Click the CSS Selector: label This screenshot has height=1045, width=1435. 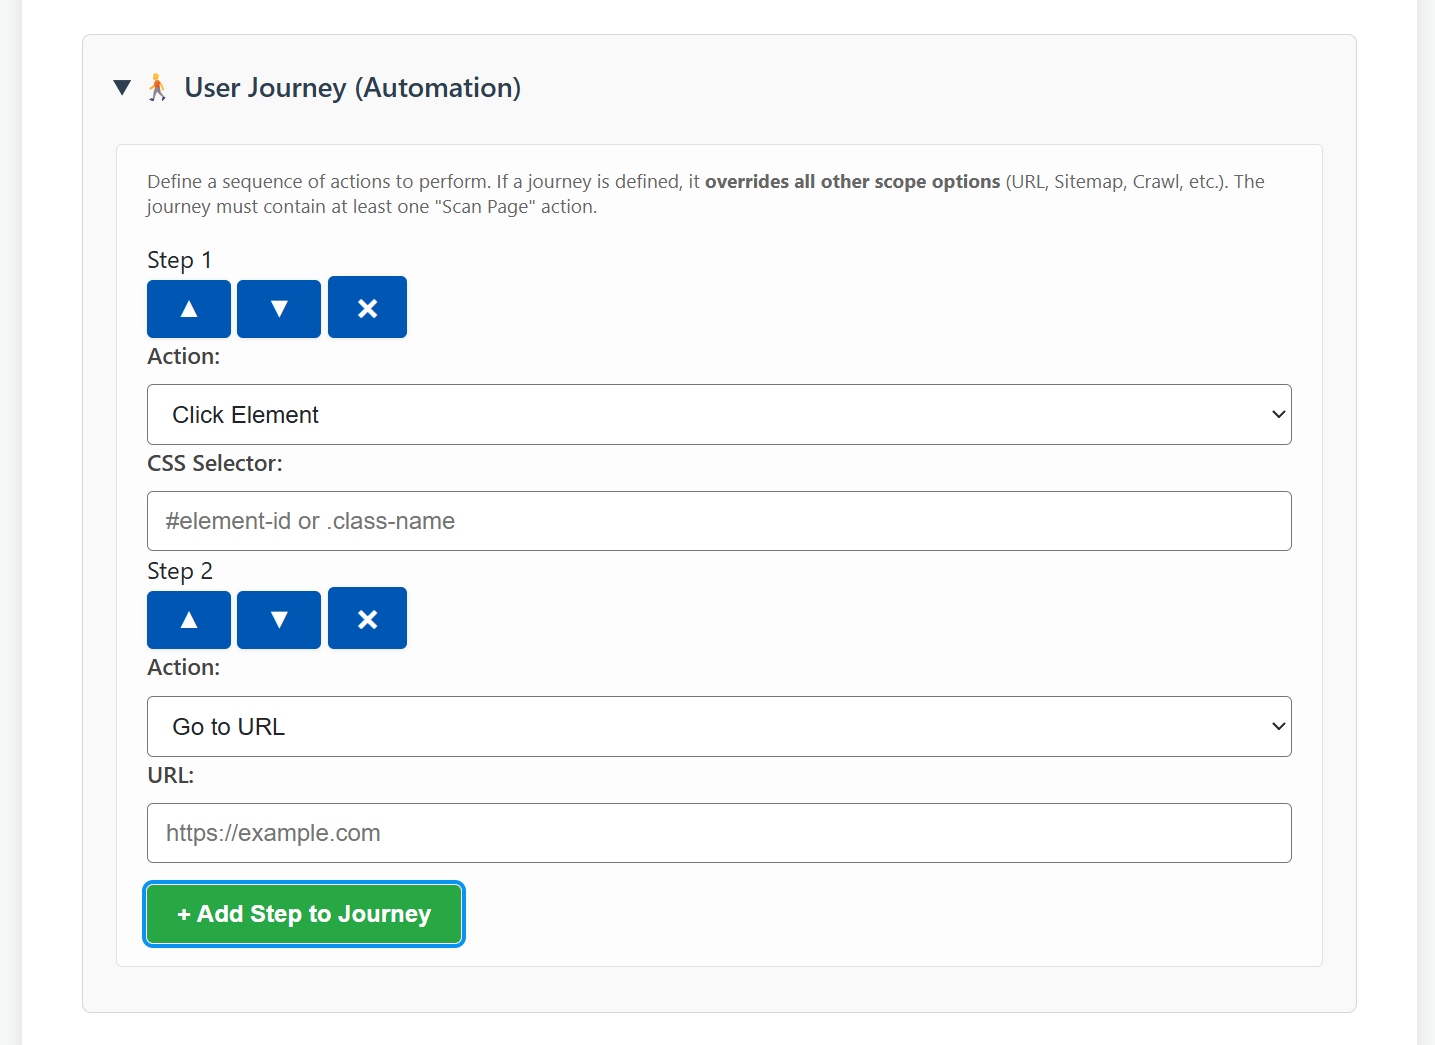pyautogui.click(x=215, y=463)
